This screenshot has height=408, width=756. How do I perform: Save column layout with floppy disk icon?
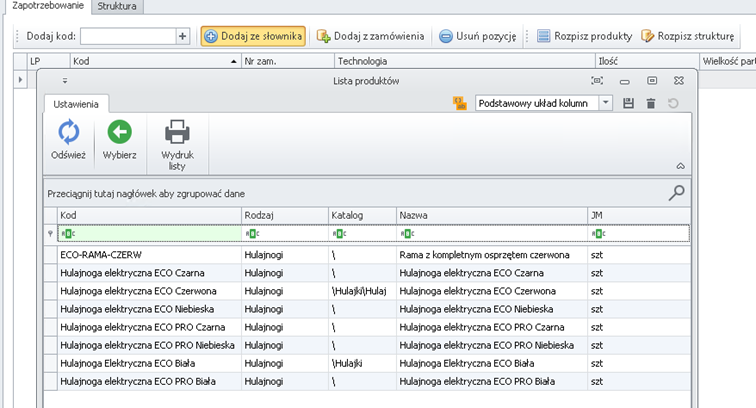[628, 103]
